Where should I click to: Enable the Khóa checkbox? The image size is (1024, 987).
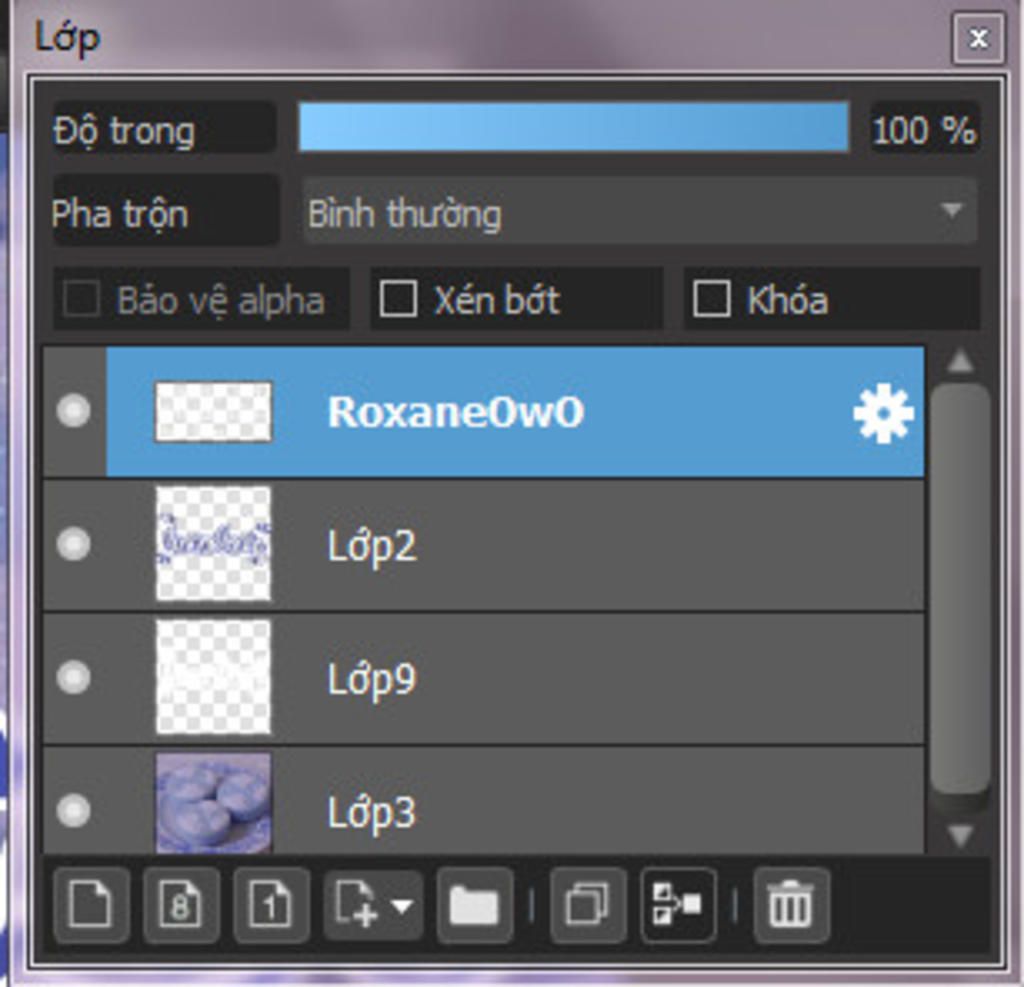pos(711,299)
